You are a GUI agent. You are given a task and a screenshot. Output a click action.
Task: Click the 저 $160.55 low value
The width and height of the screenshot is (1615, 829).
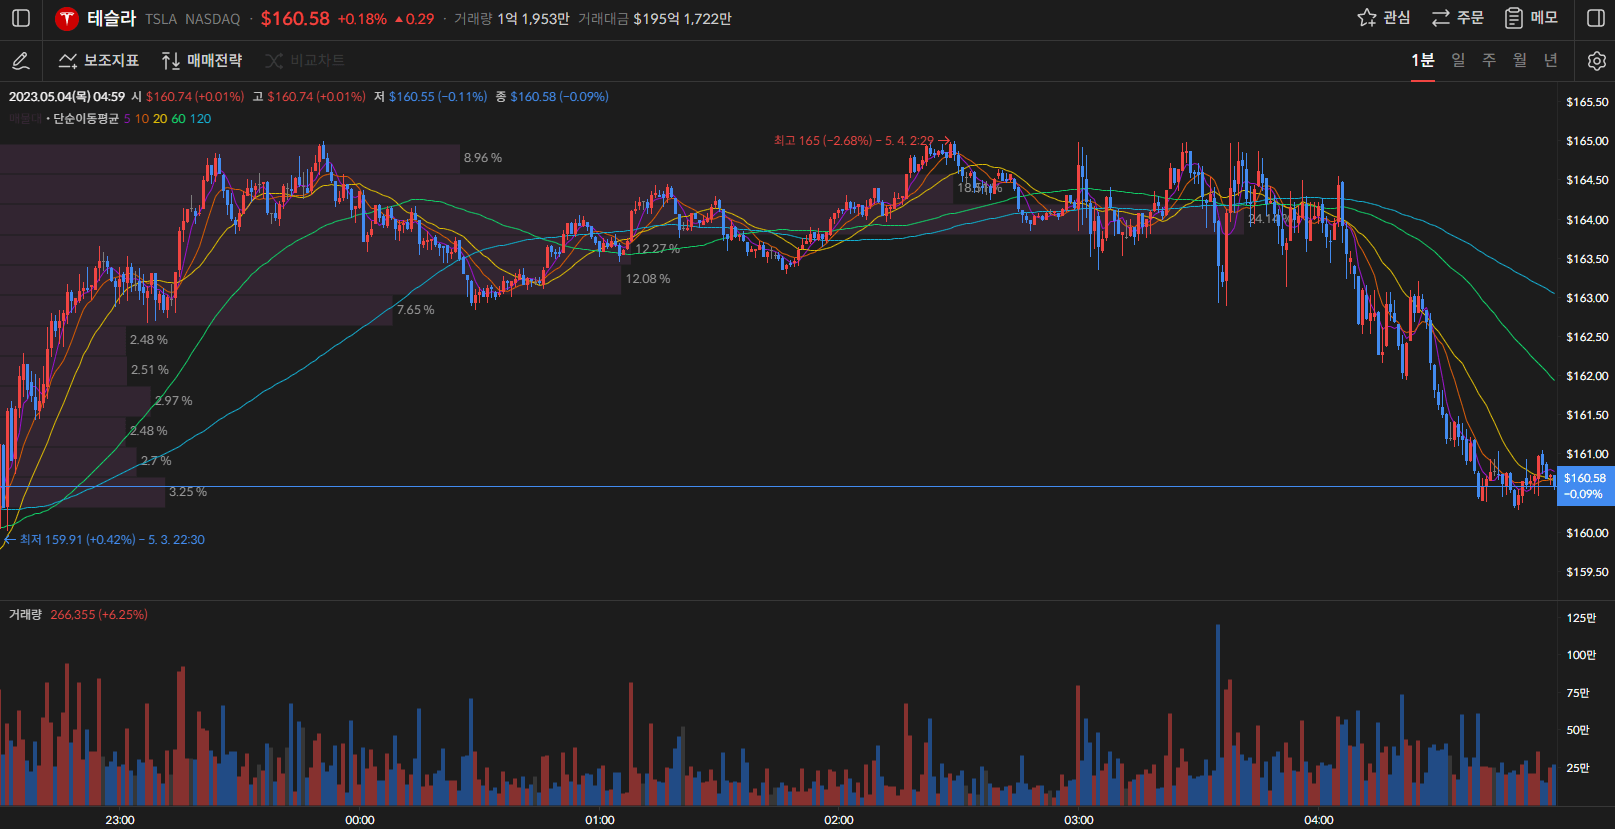(431, 97)
